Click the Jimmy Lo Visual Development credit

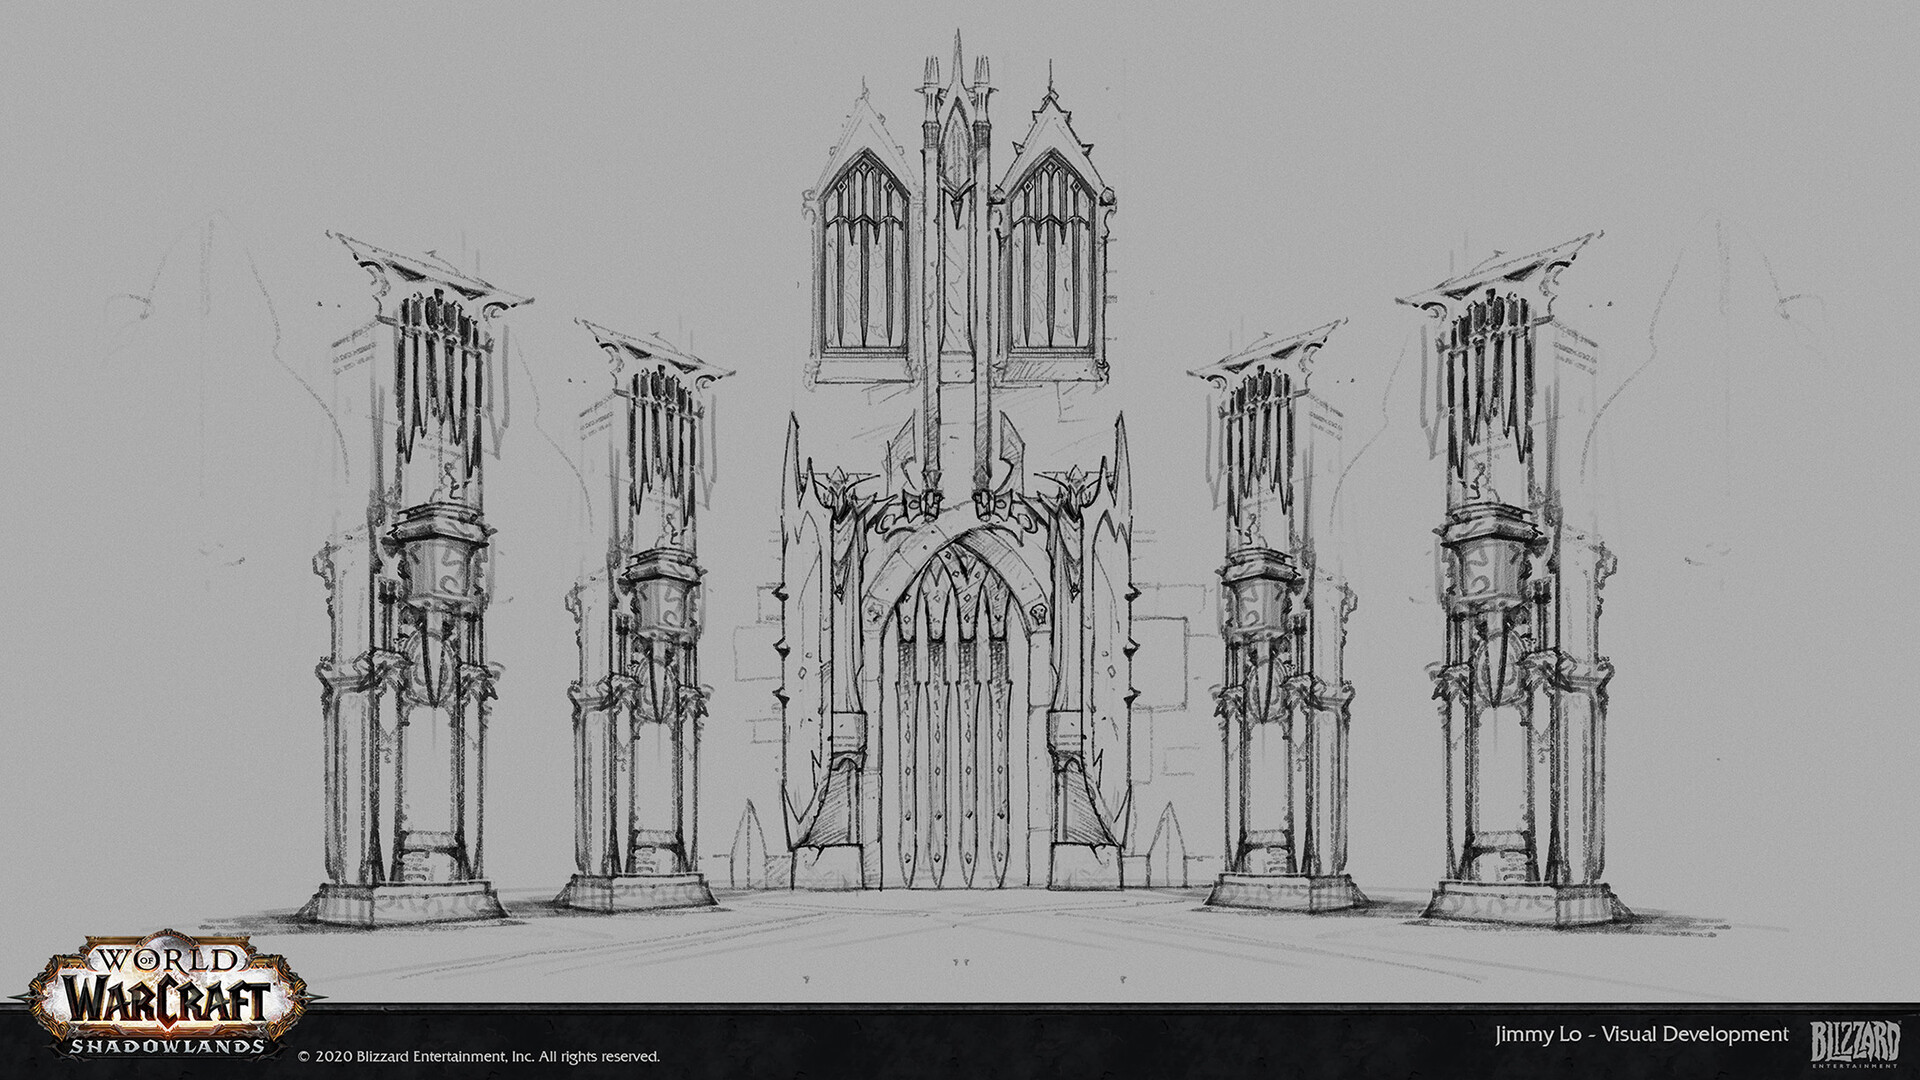point(1641,1035)
